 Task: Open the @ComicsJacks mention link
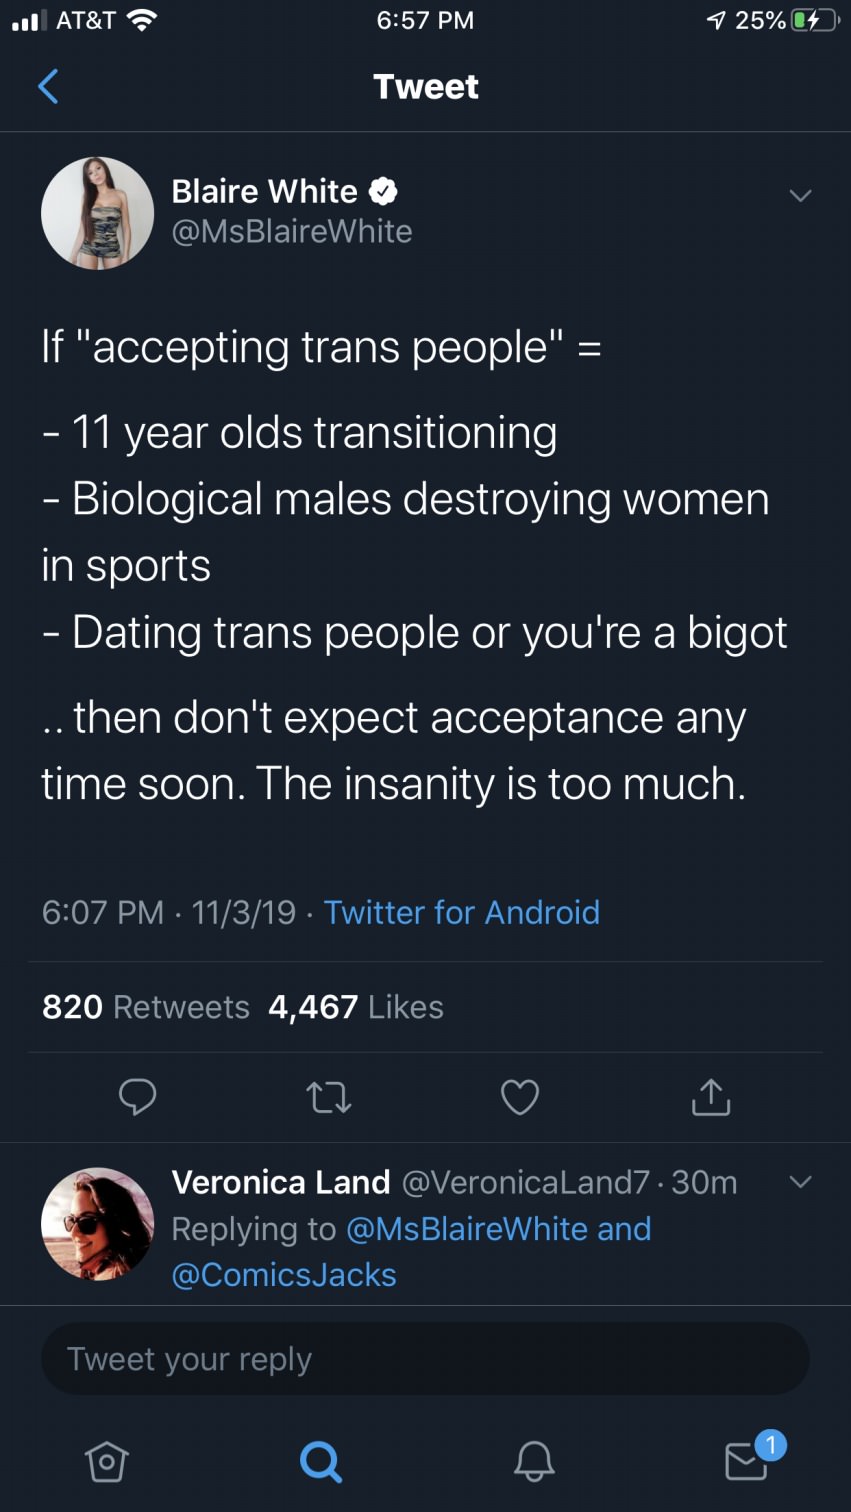(284, 1275)
